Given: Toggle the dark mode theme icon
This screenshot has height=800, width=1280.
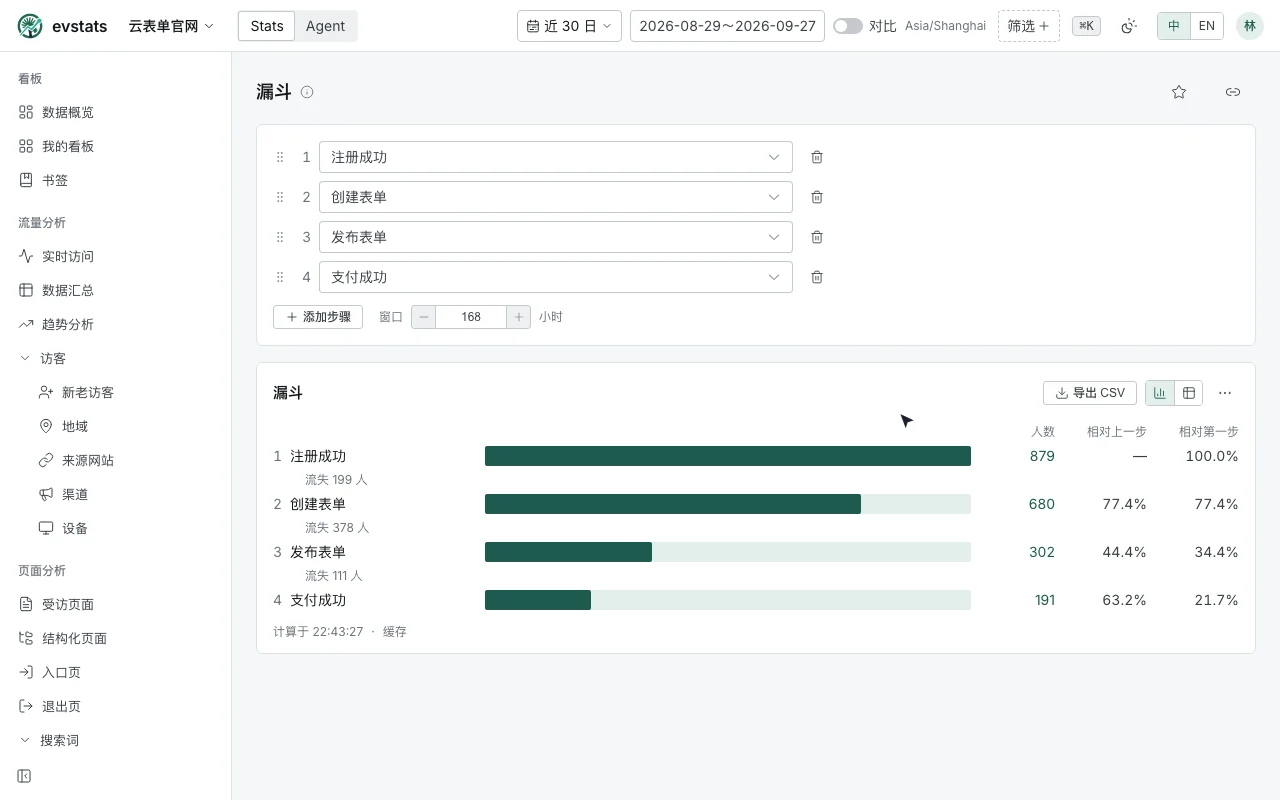Looking at the screenshot, I should tap(1129, 26).
